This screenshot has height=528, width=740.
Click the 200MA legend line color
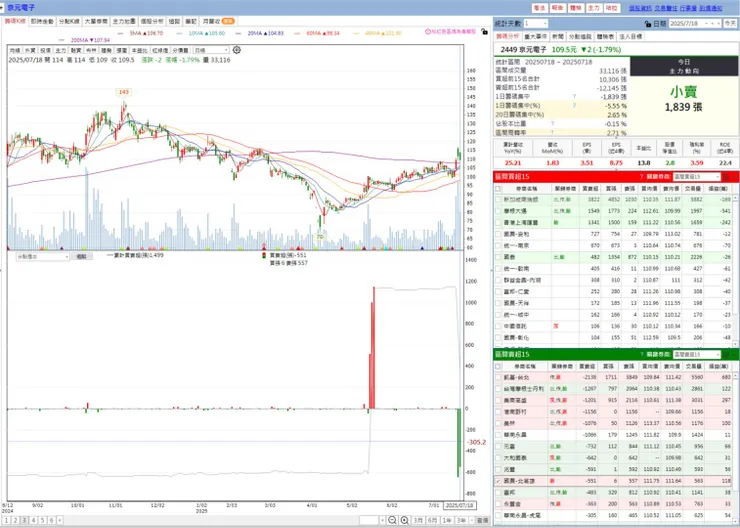point(62,40)
